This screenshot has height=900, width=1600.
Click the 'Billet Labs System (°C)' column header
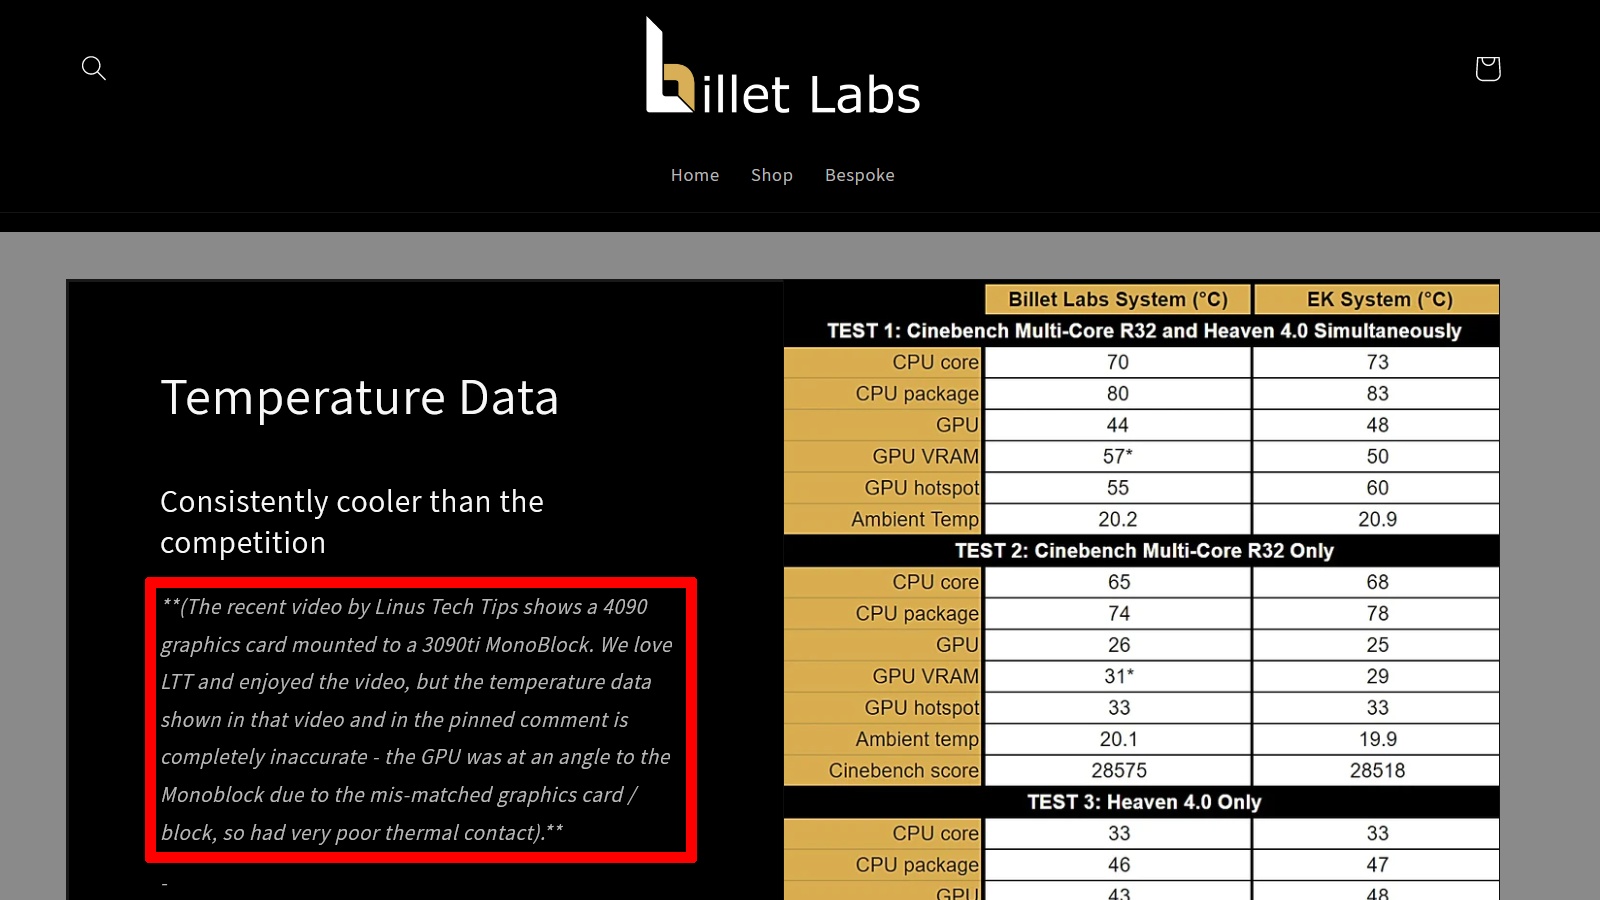[1118, 299]
